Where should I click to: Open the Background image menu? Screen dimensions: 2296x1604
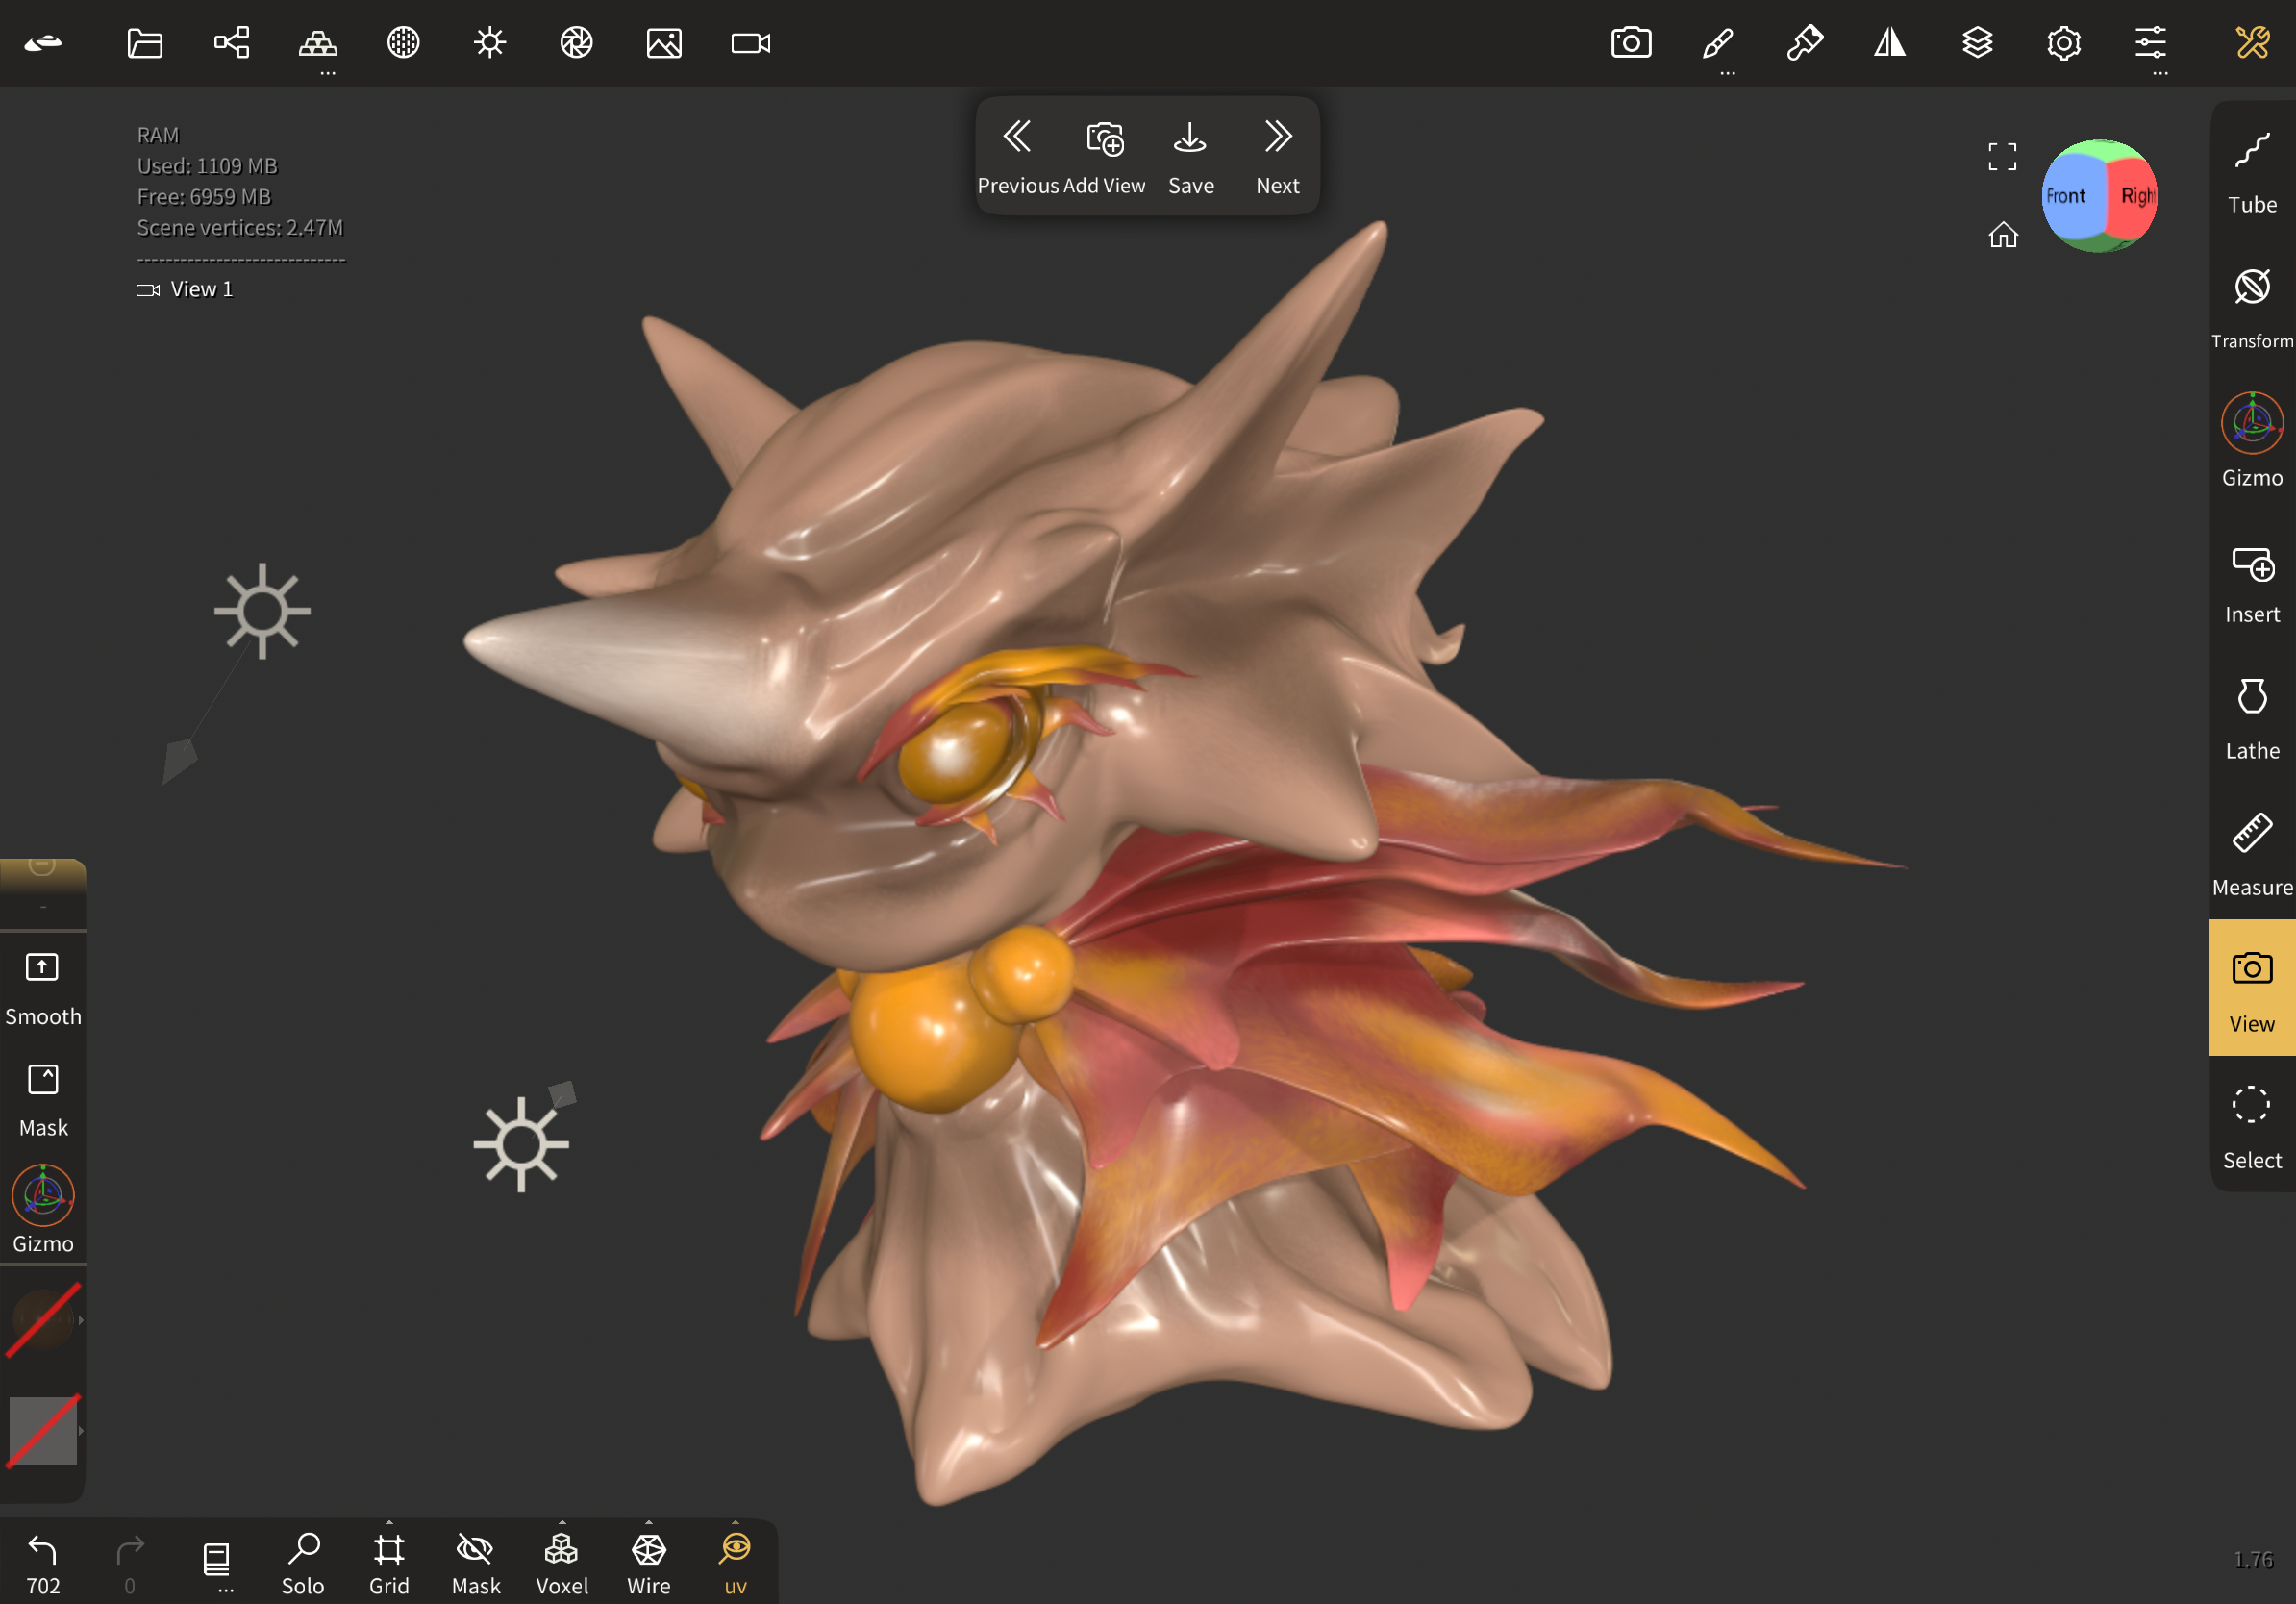[x=664, y=43]
